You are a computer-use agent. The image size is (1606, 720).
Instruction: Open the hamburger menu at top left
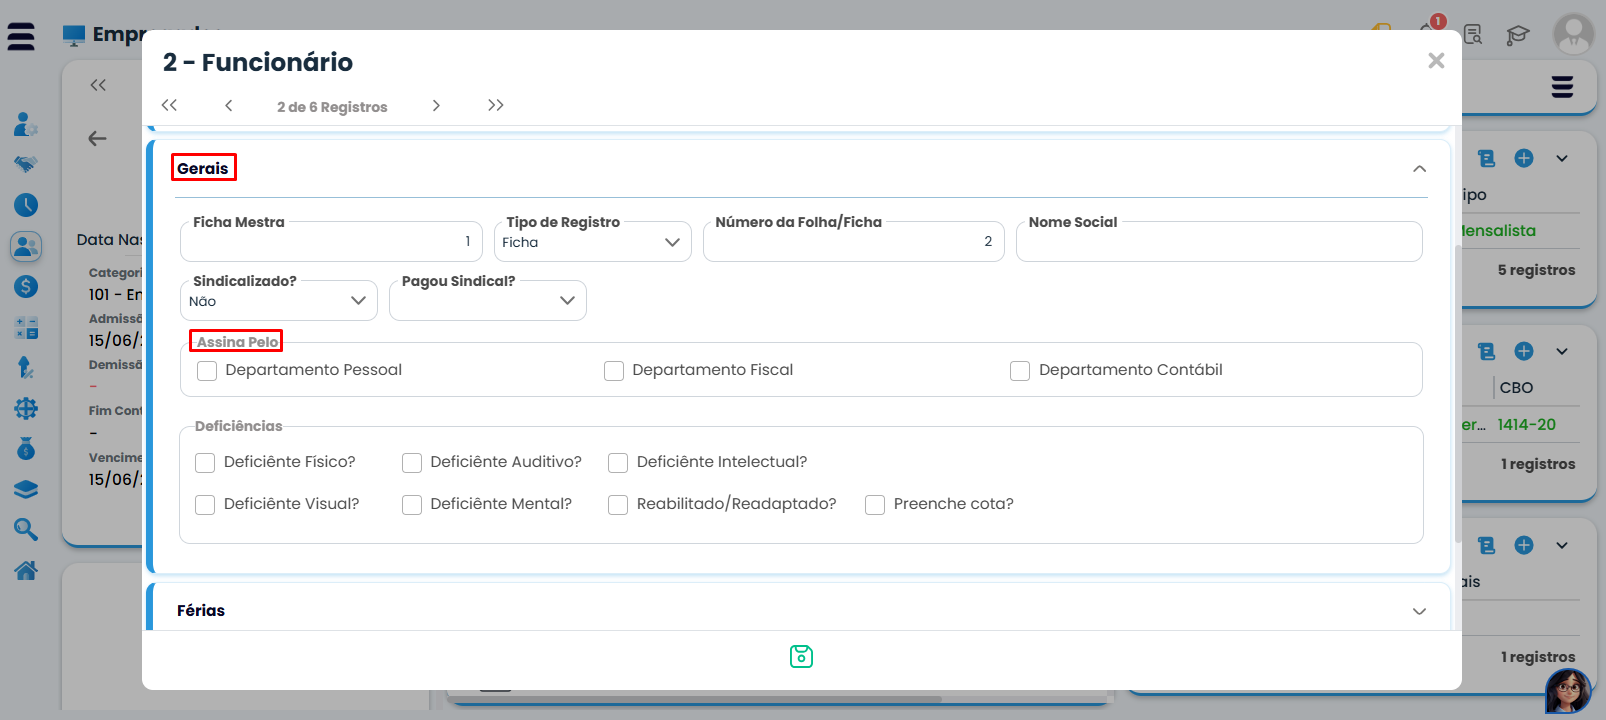click(x=21, y=37)
